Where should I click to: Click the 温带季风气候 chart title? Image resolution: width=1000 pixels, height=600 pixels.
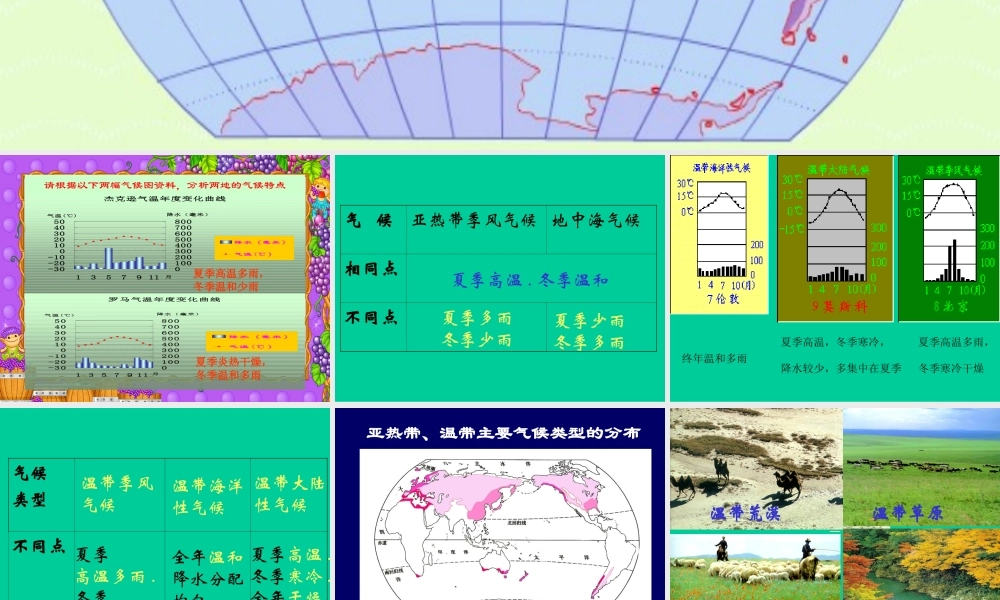click(954, 170)
